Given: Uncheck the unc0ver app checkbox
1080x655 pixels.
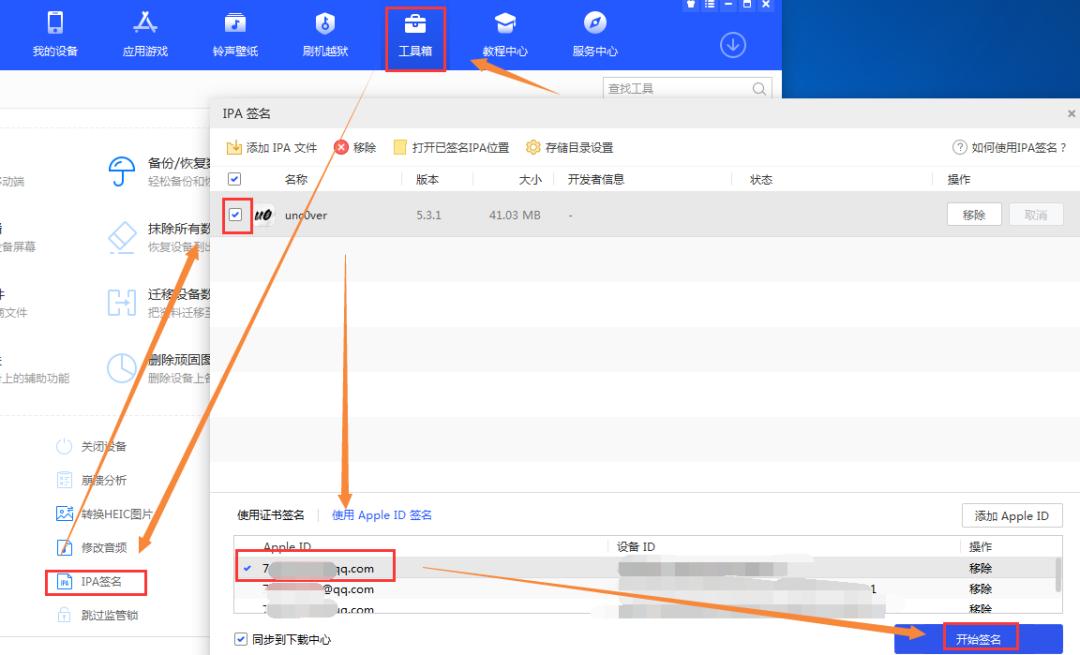Looking at the screenshot, I should pyautogui.click(x=237, y=214).
